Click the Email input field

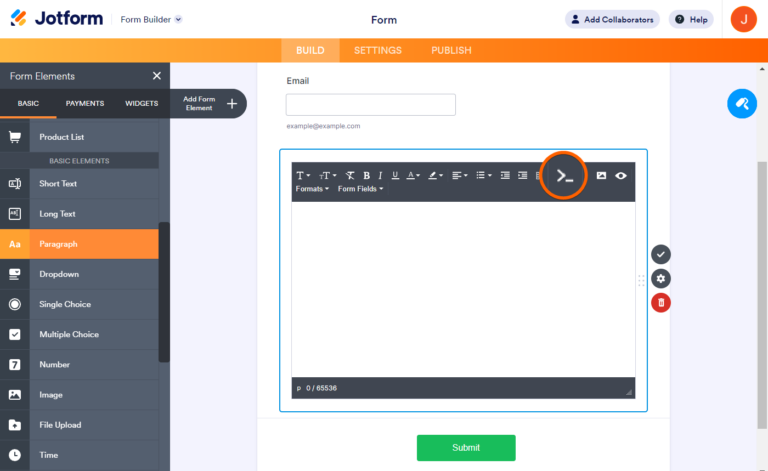click(x=371, y=105)
